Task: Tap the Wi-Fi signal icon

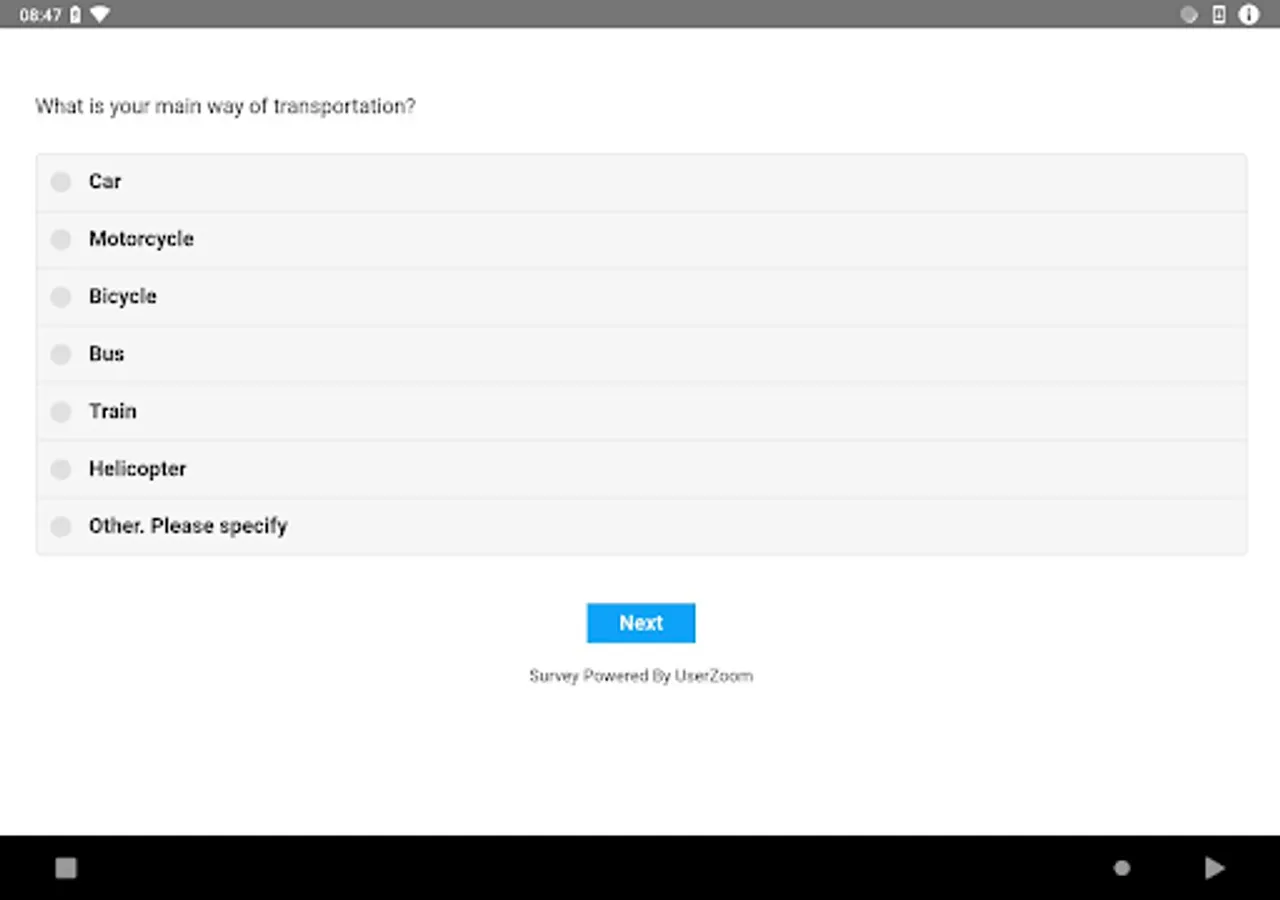Action: [x=100, y=14]
